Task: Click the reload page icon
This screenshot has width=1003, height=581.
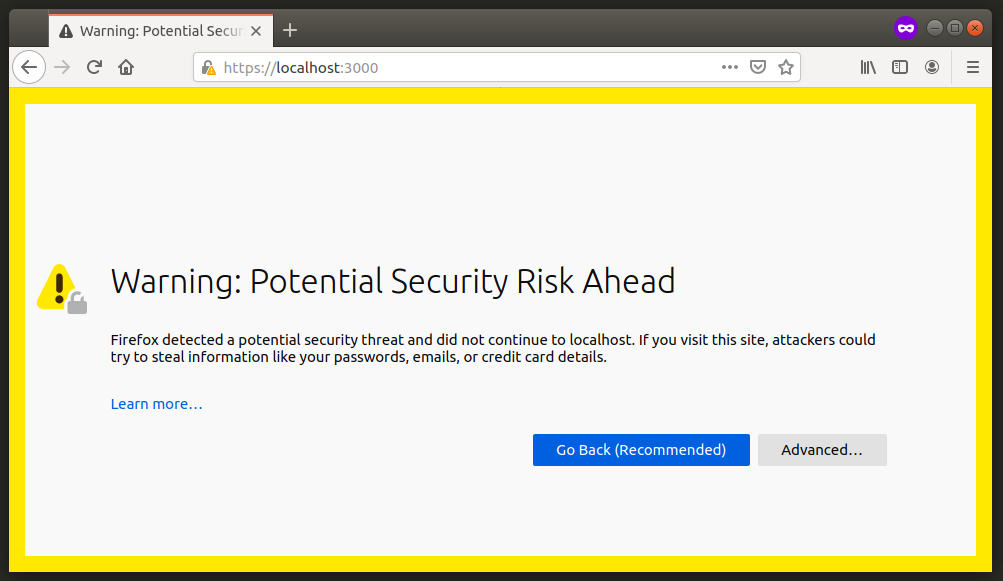Action: 93,67
